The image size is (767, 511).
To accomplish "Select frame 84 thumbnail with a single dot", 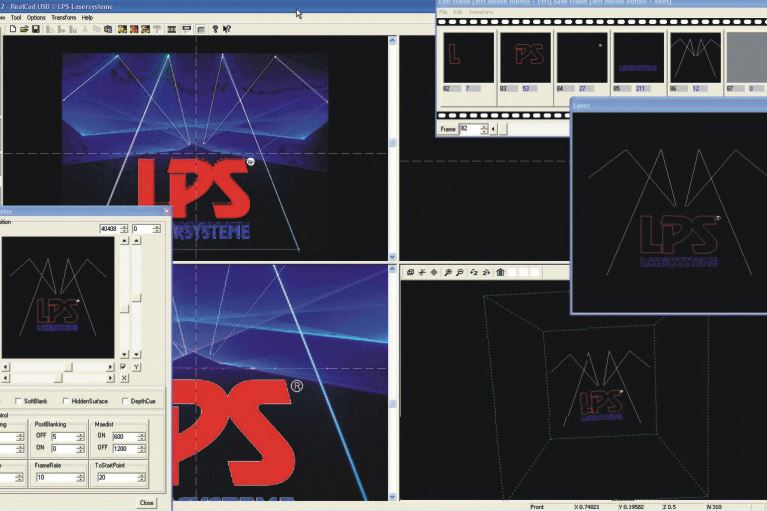I will 582,58.
